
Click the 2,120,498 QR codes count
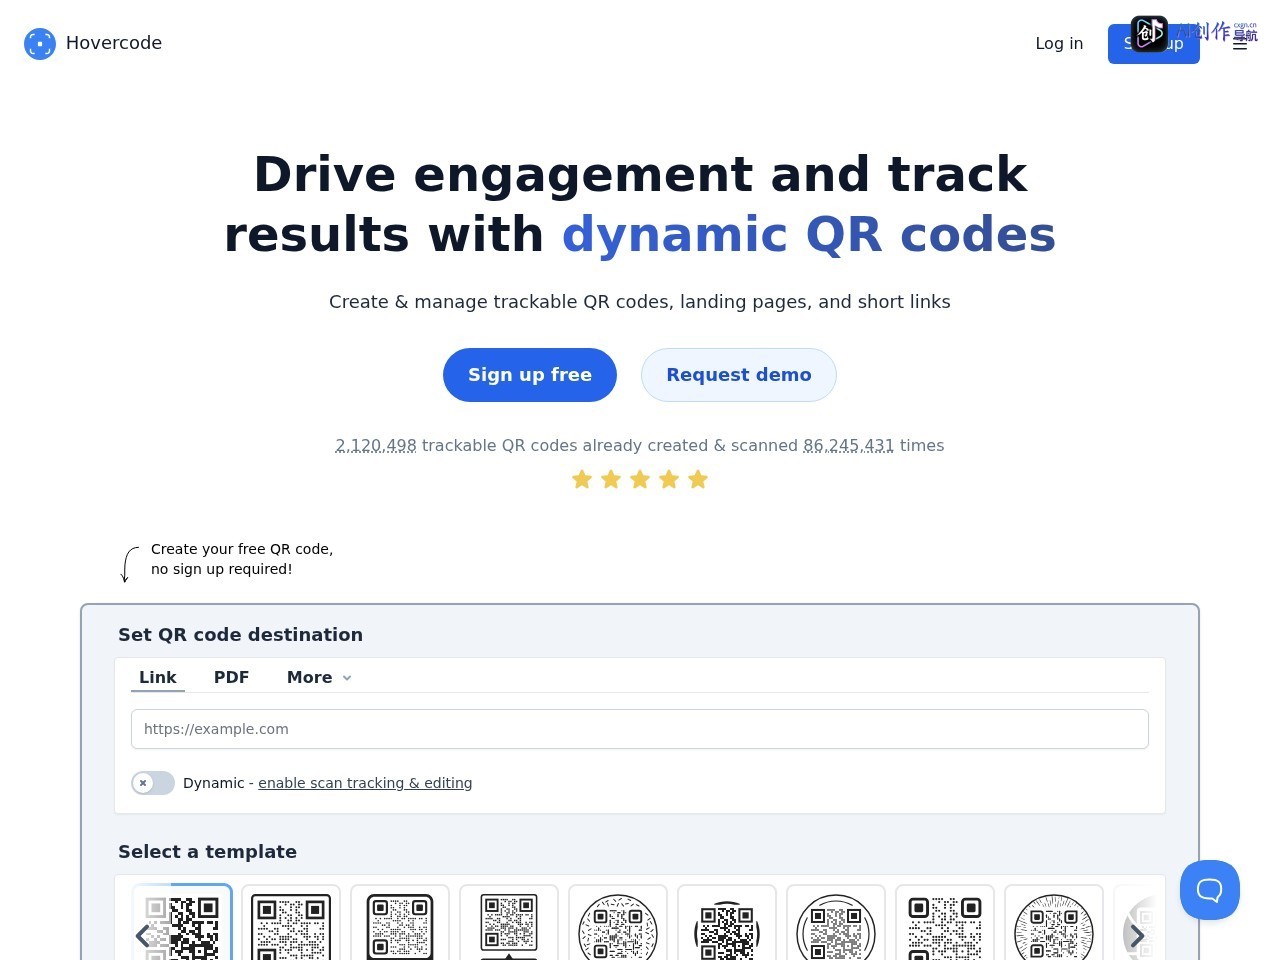coord(376,446)
